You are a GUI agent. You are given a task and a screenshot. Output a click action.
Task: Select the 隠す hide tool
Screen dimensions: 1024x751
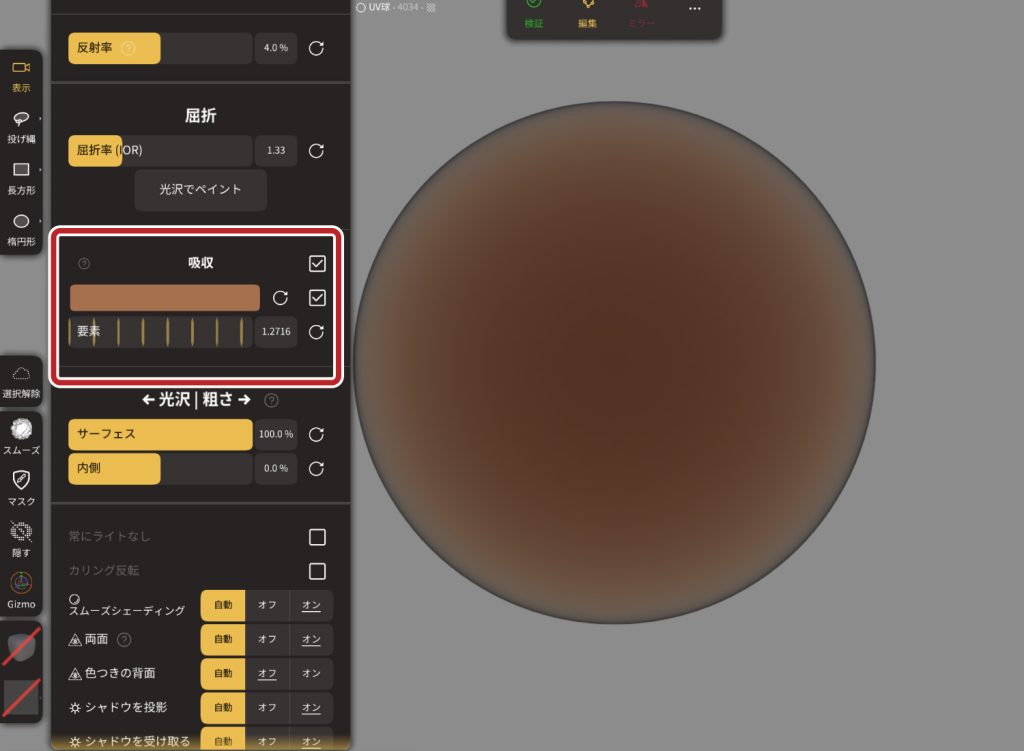(21, 537)
